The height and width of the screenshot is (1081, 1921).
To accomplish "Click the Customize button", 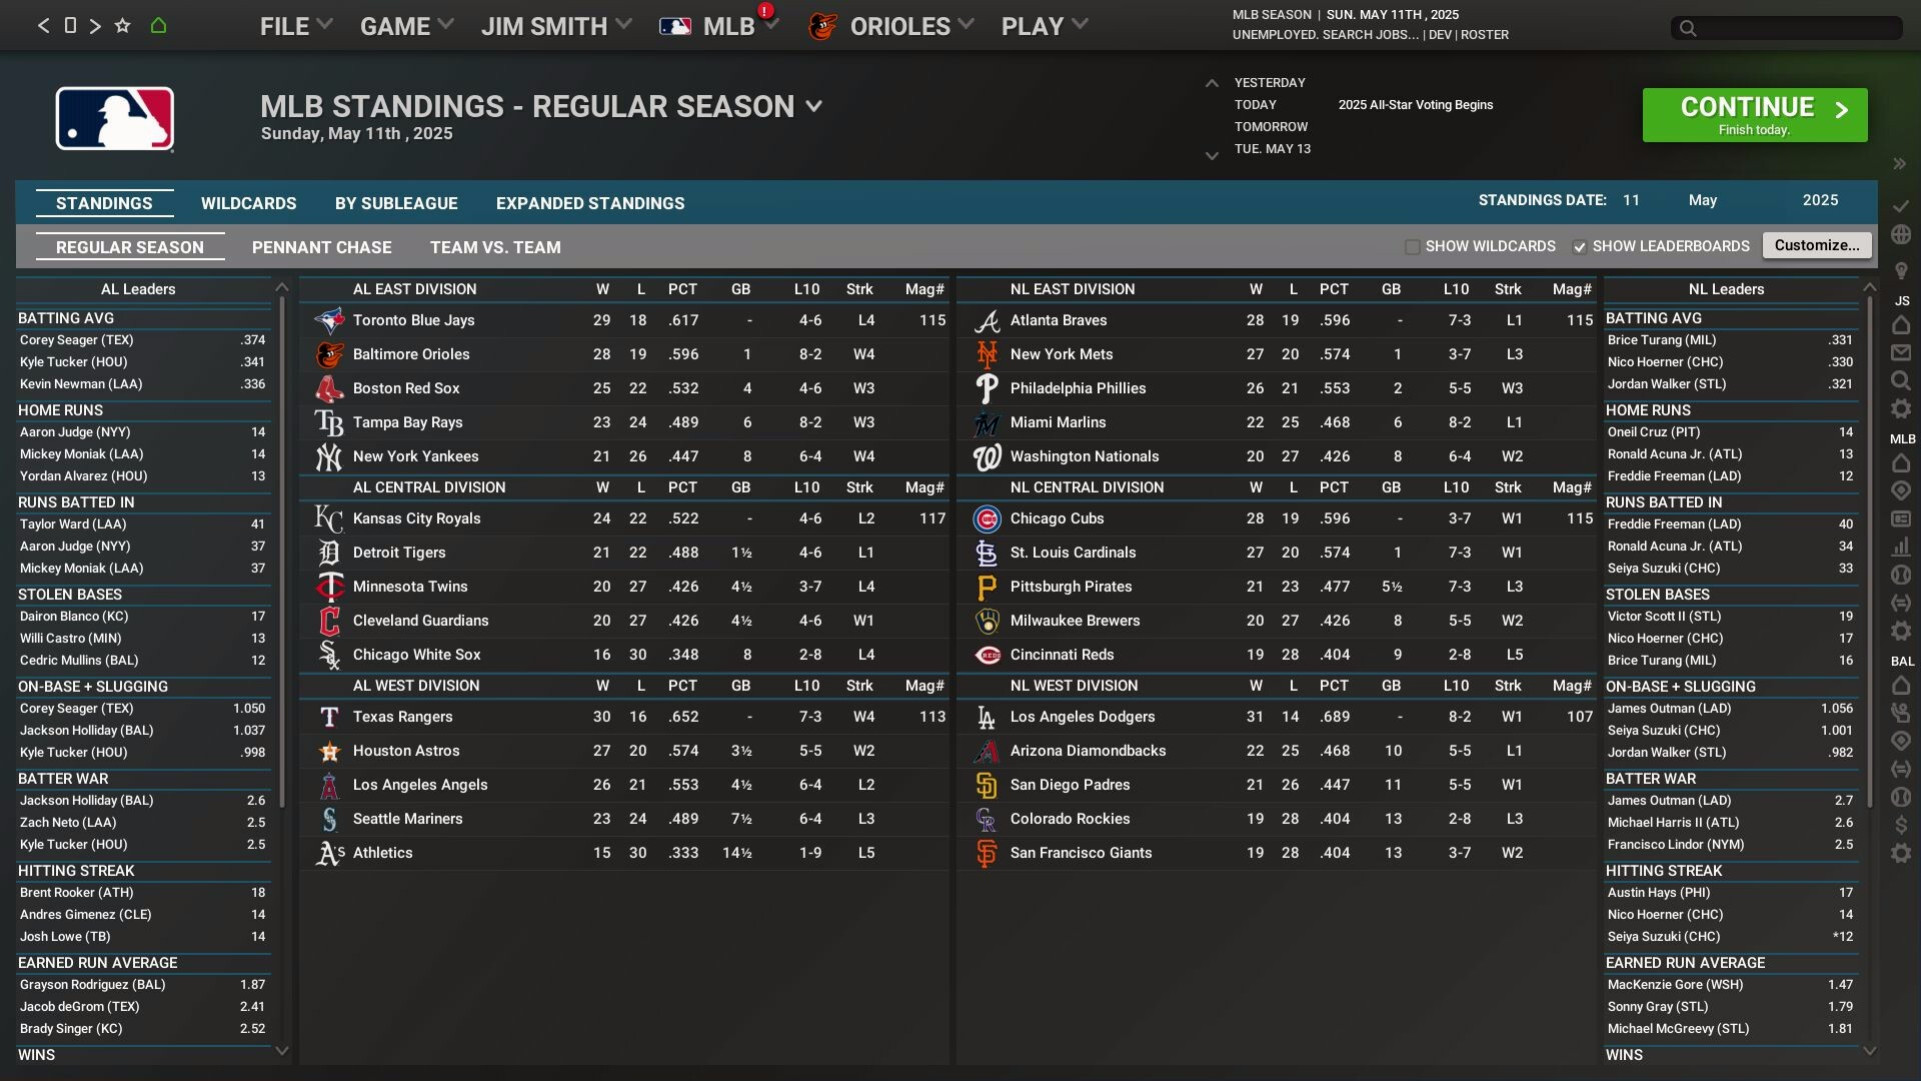I will (x=1816, y=246).
